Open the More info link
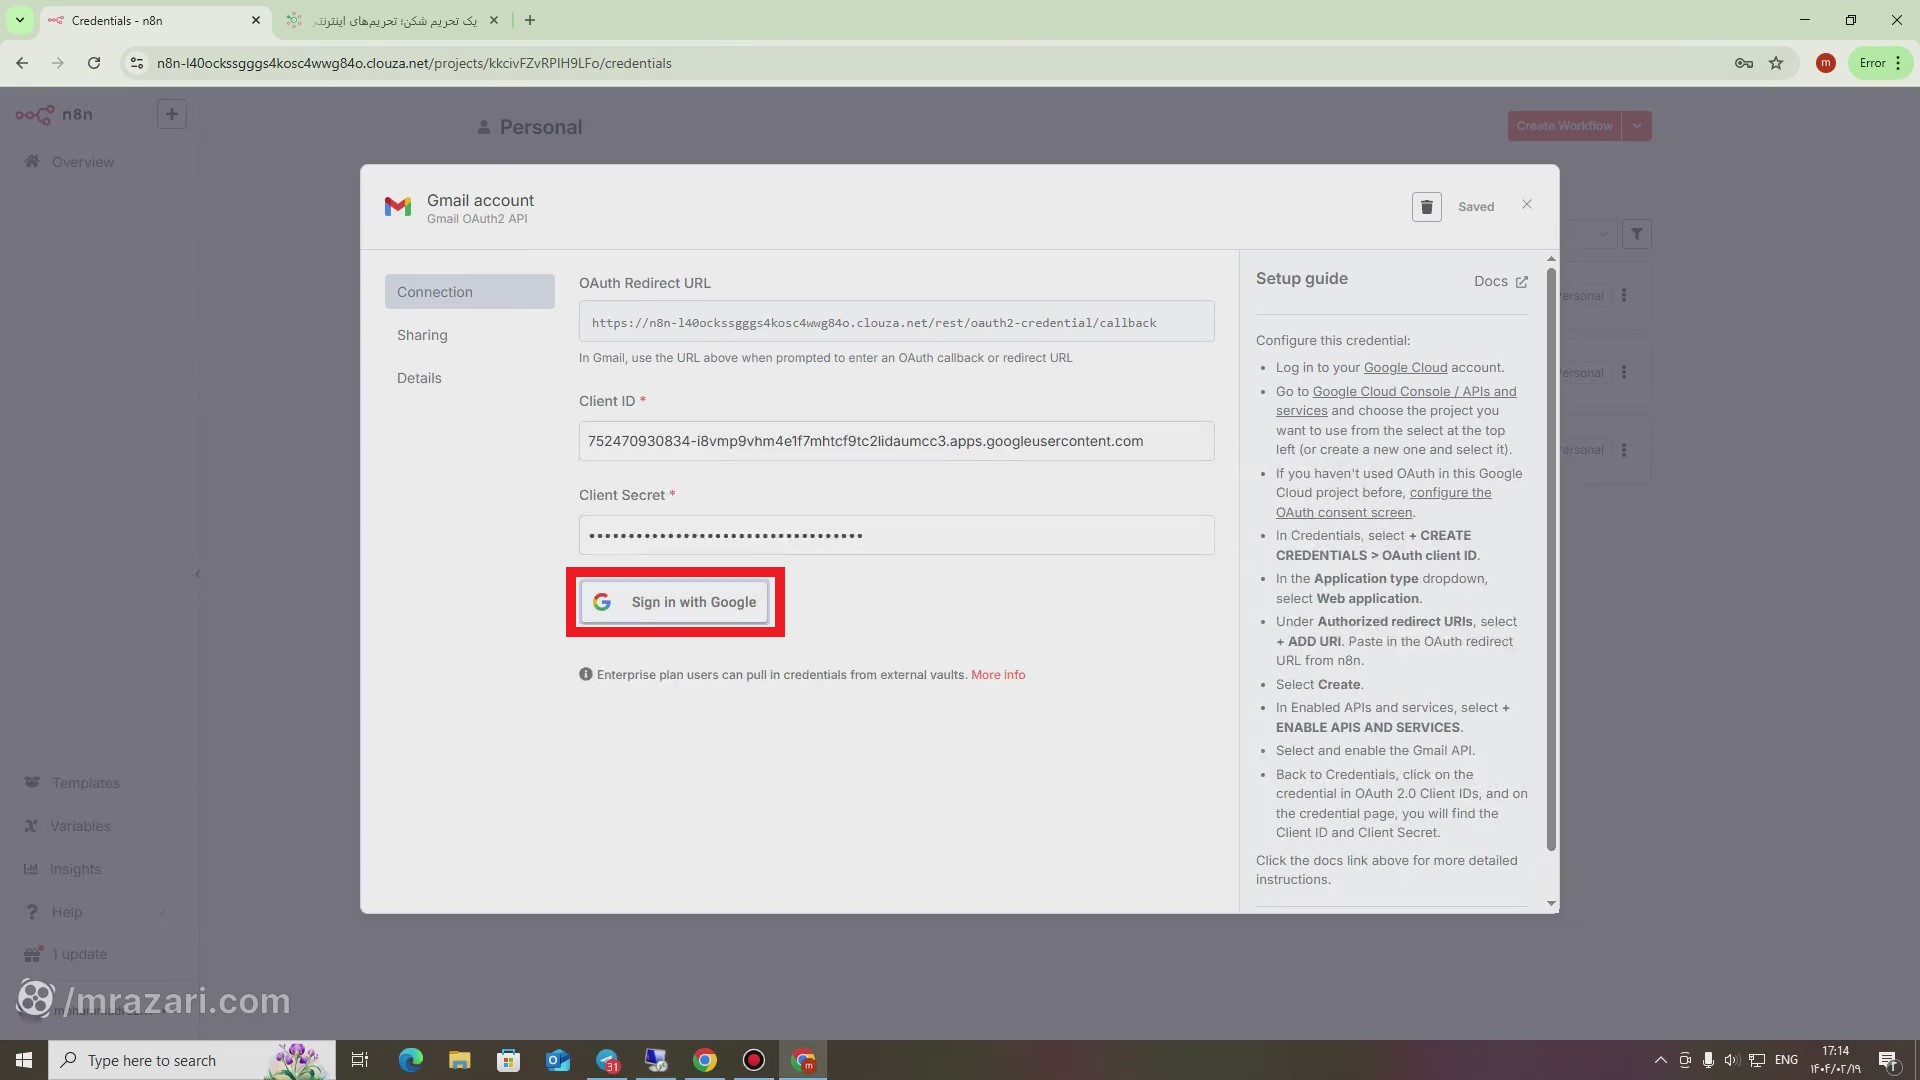The height and width of the screenshot is (1080, 1920). pyautogui.click(x=997, y=674)
